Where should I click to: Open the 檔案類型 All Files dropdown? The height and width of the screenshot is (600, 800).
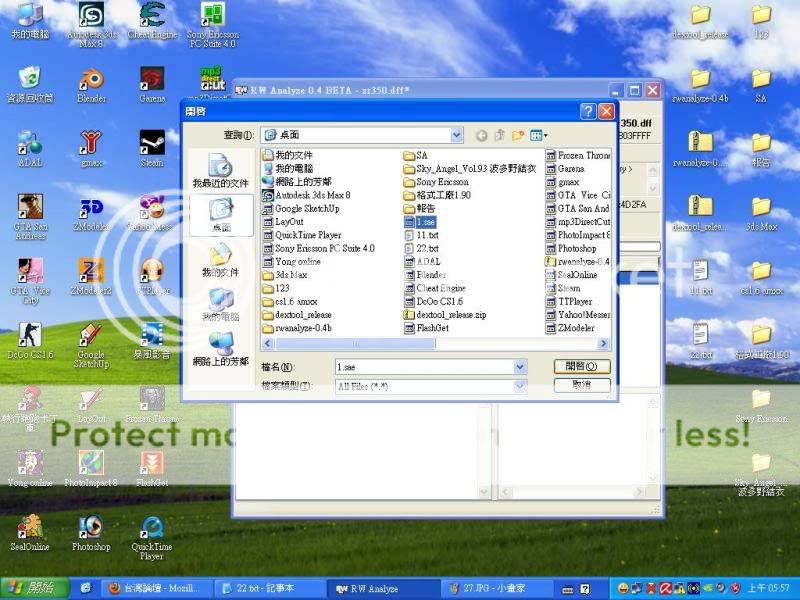(520, 386)
